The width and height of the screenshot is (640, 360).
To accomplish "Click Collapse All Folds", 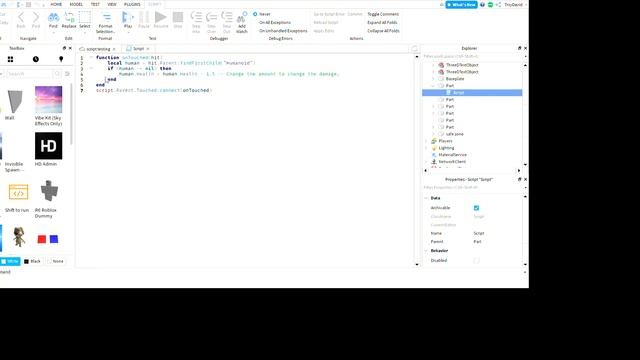I will pyautogui.click(x=383, y=31).
